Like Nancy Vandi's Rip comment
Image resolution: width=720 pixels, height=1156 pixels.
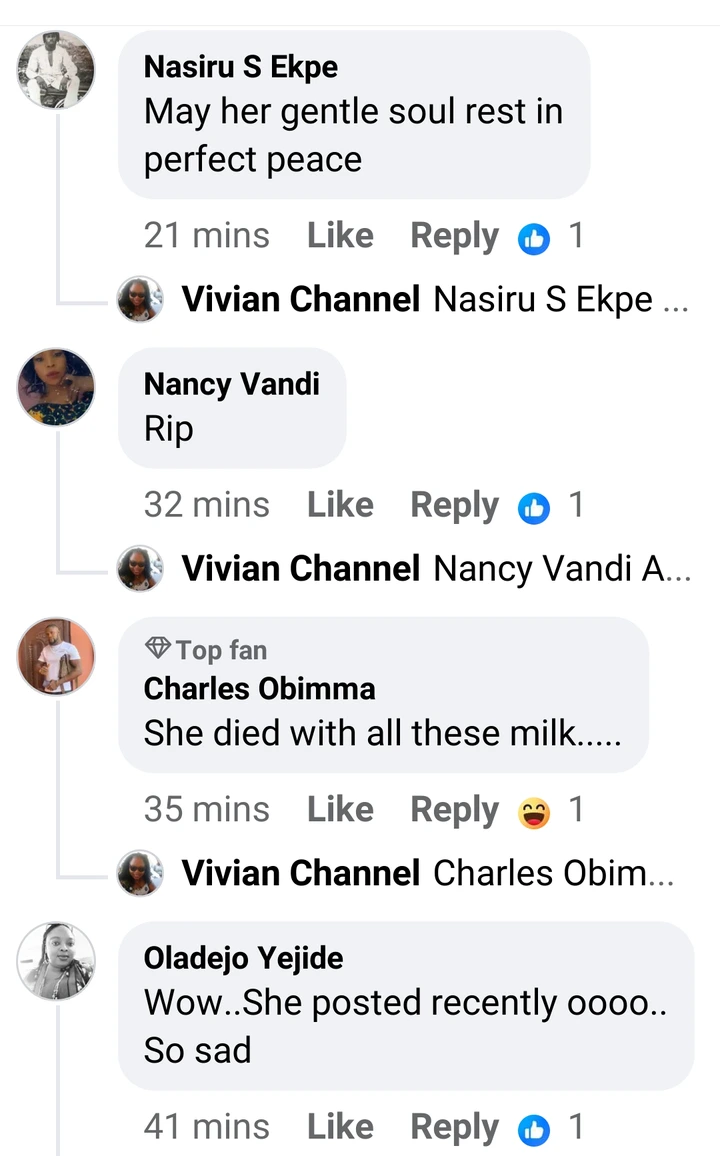[x=340, y=505]
